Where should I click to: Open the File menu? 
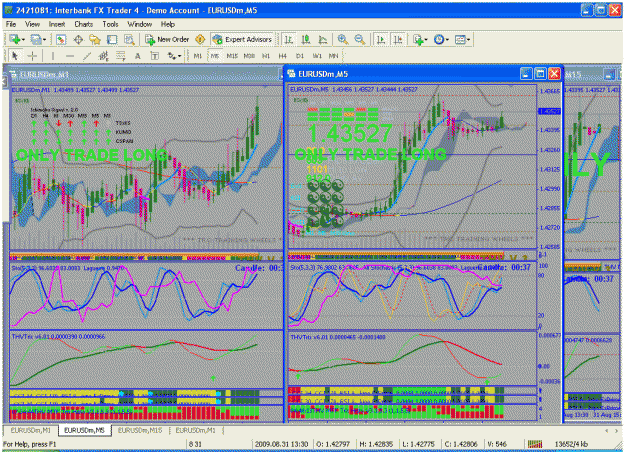pyautogui.click(x=11, y=24)
